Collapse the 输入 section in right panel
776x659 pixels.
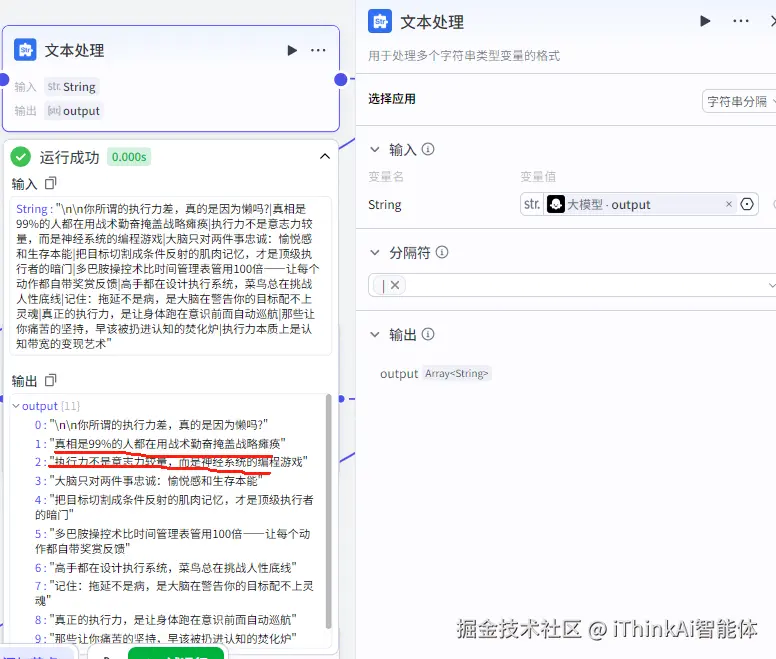coord(375,149)
